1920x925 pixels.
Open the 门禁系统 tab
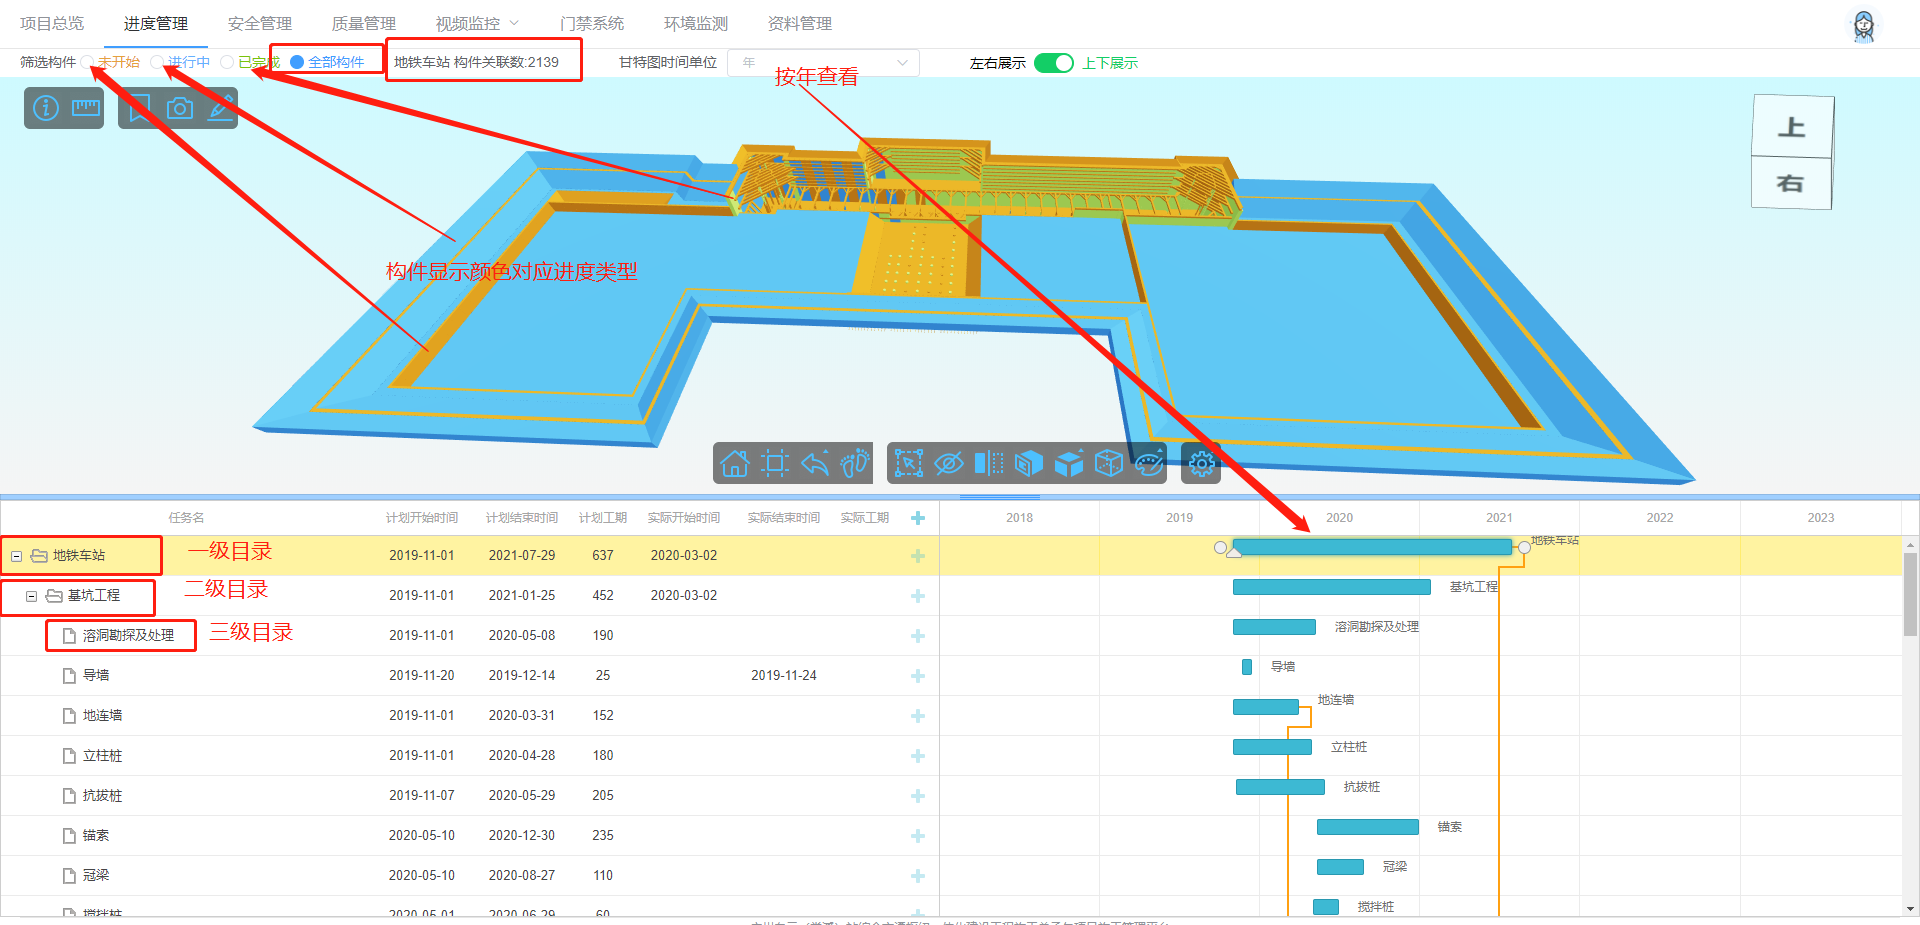coord(592,23)
